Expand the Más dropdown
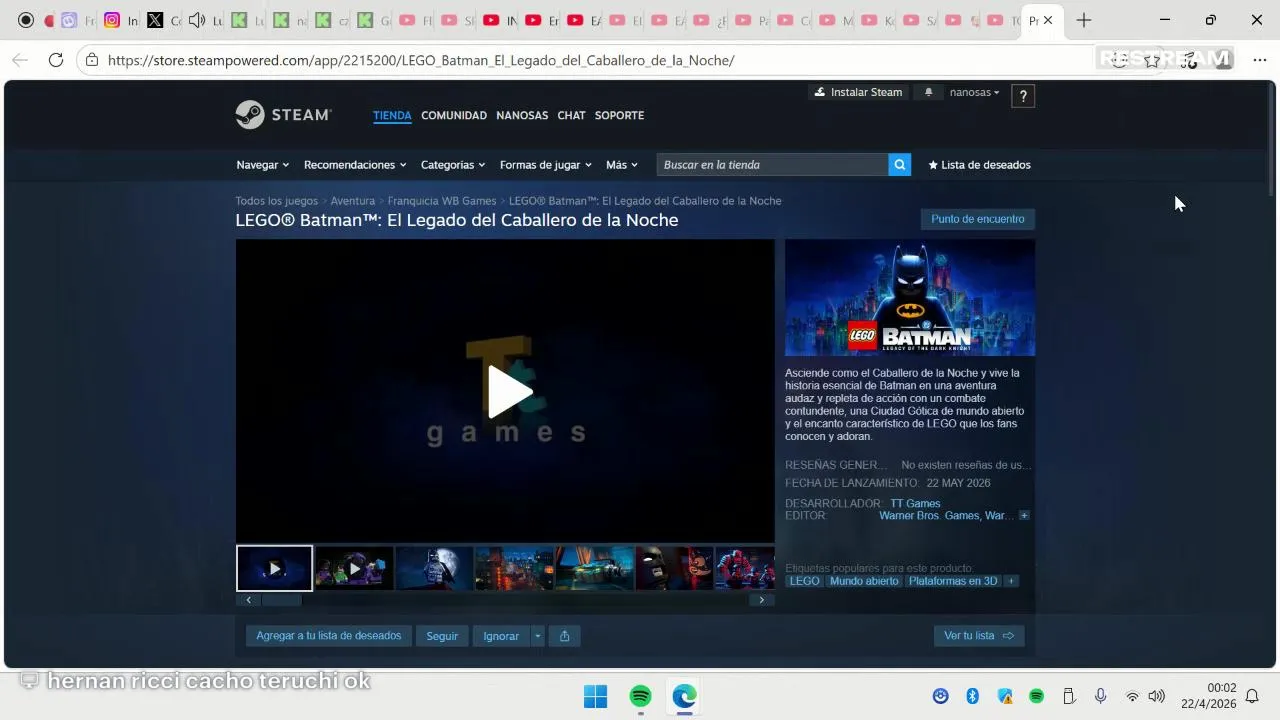Image resolution: width=1280 pixels, height=720 pixels. pyautogui.click(x=621, y=165)
